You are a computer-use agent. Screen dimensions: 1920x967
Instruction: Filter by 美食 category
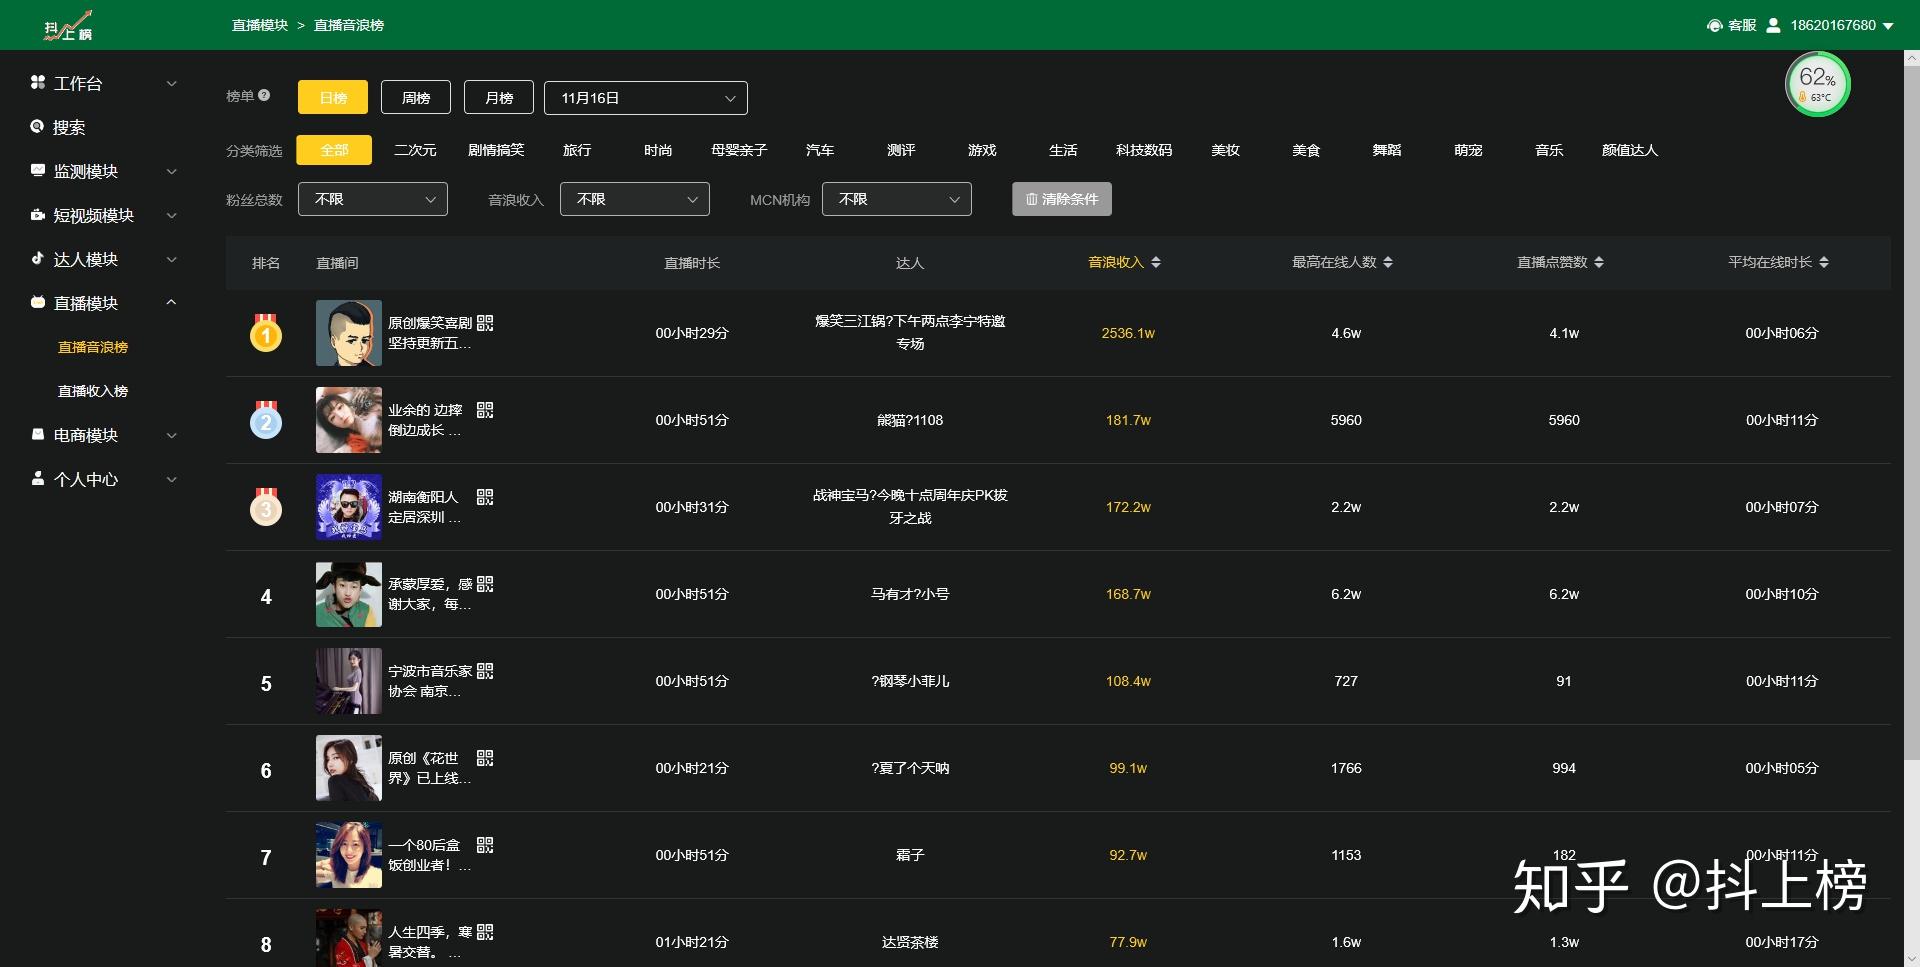1306,150
